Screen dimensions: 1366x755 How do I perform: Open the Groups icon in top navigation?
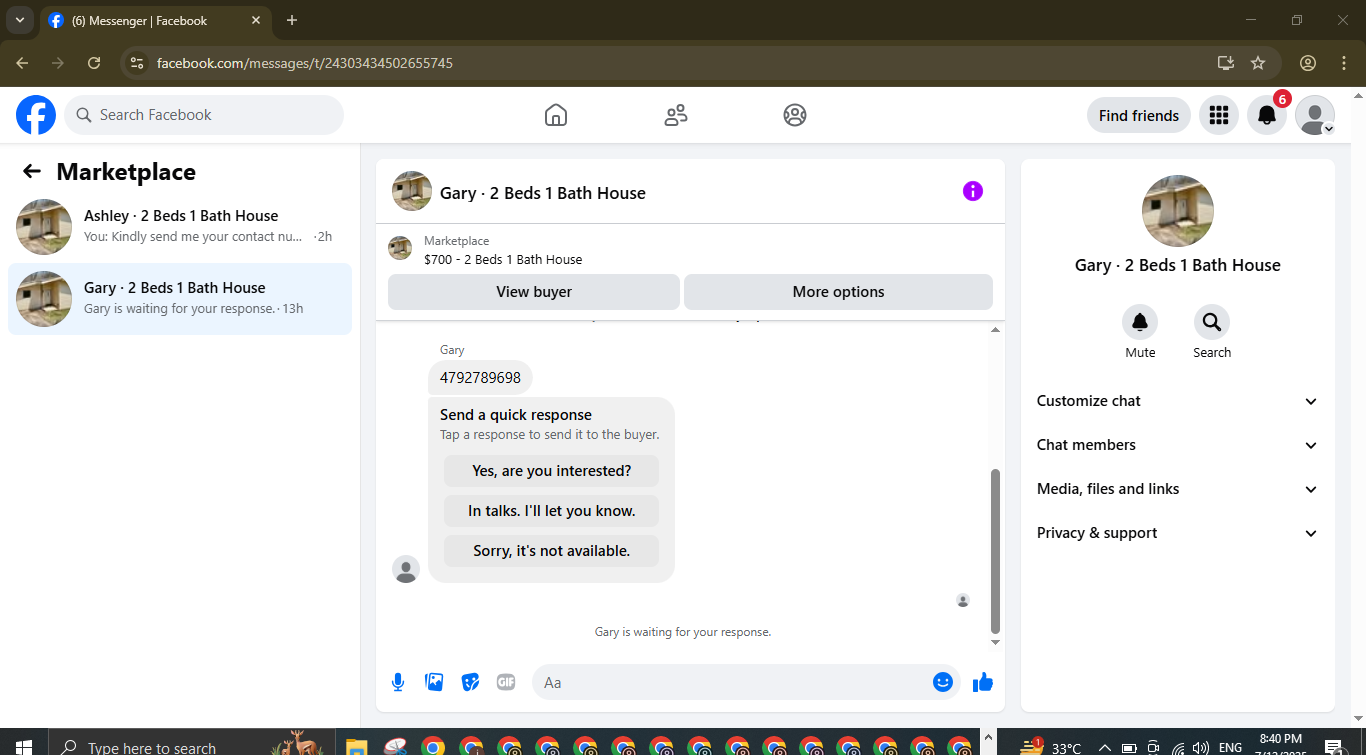pyautogui.click(x=795, y=115)
